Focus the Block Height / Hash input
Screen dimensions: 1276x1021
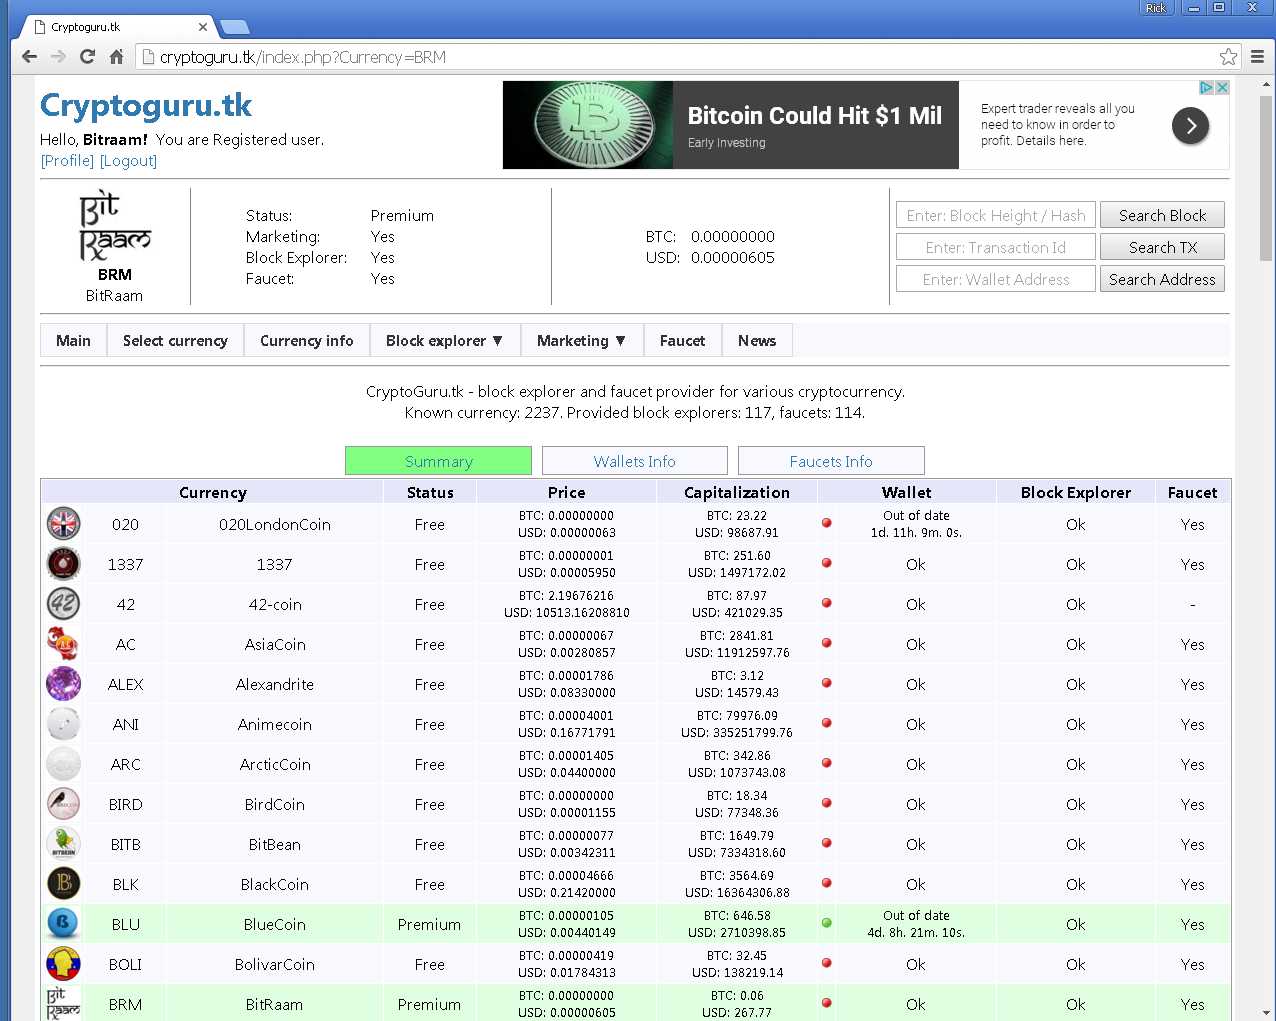(996, 215)
